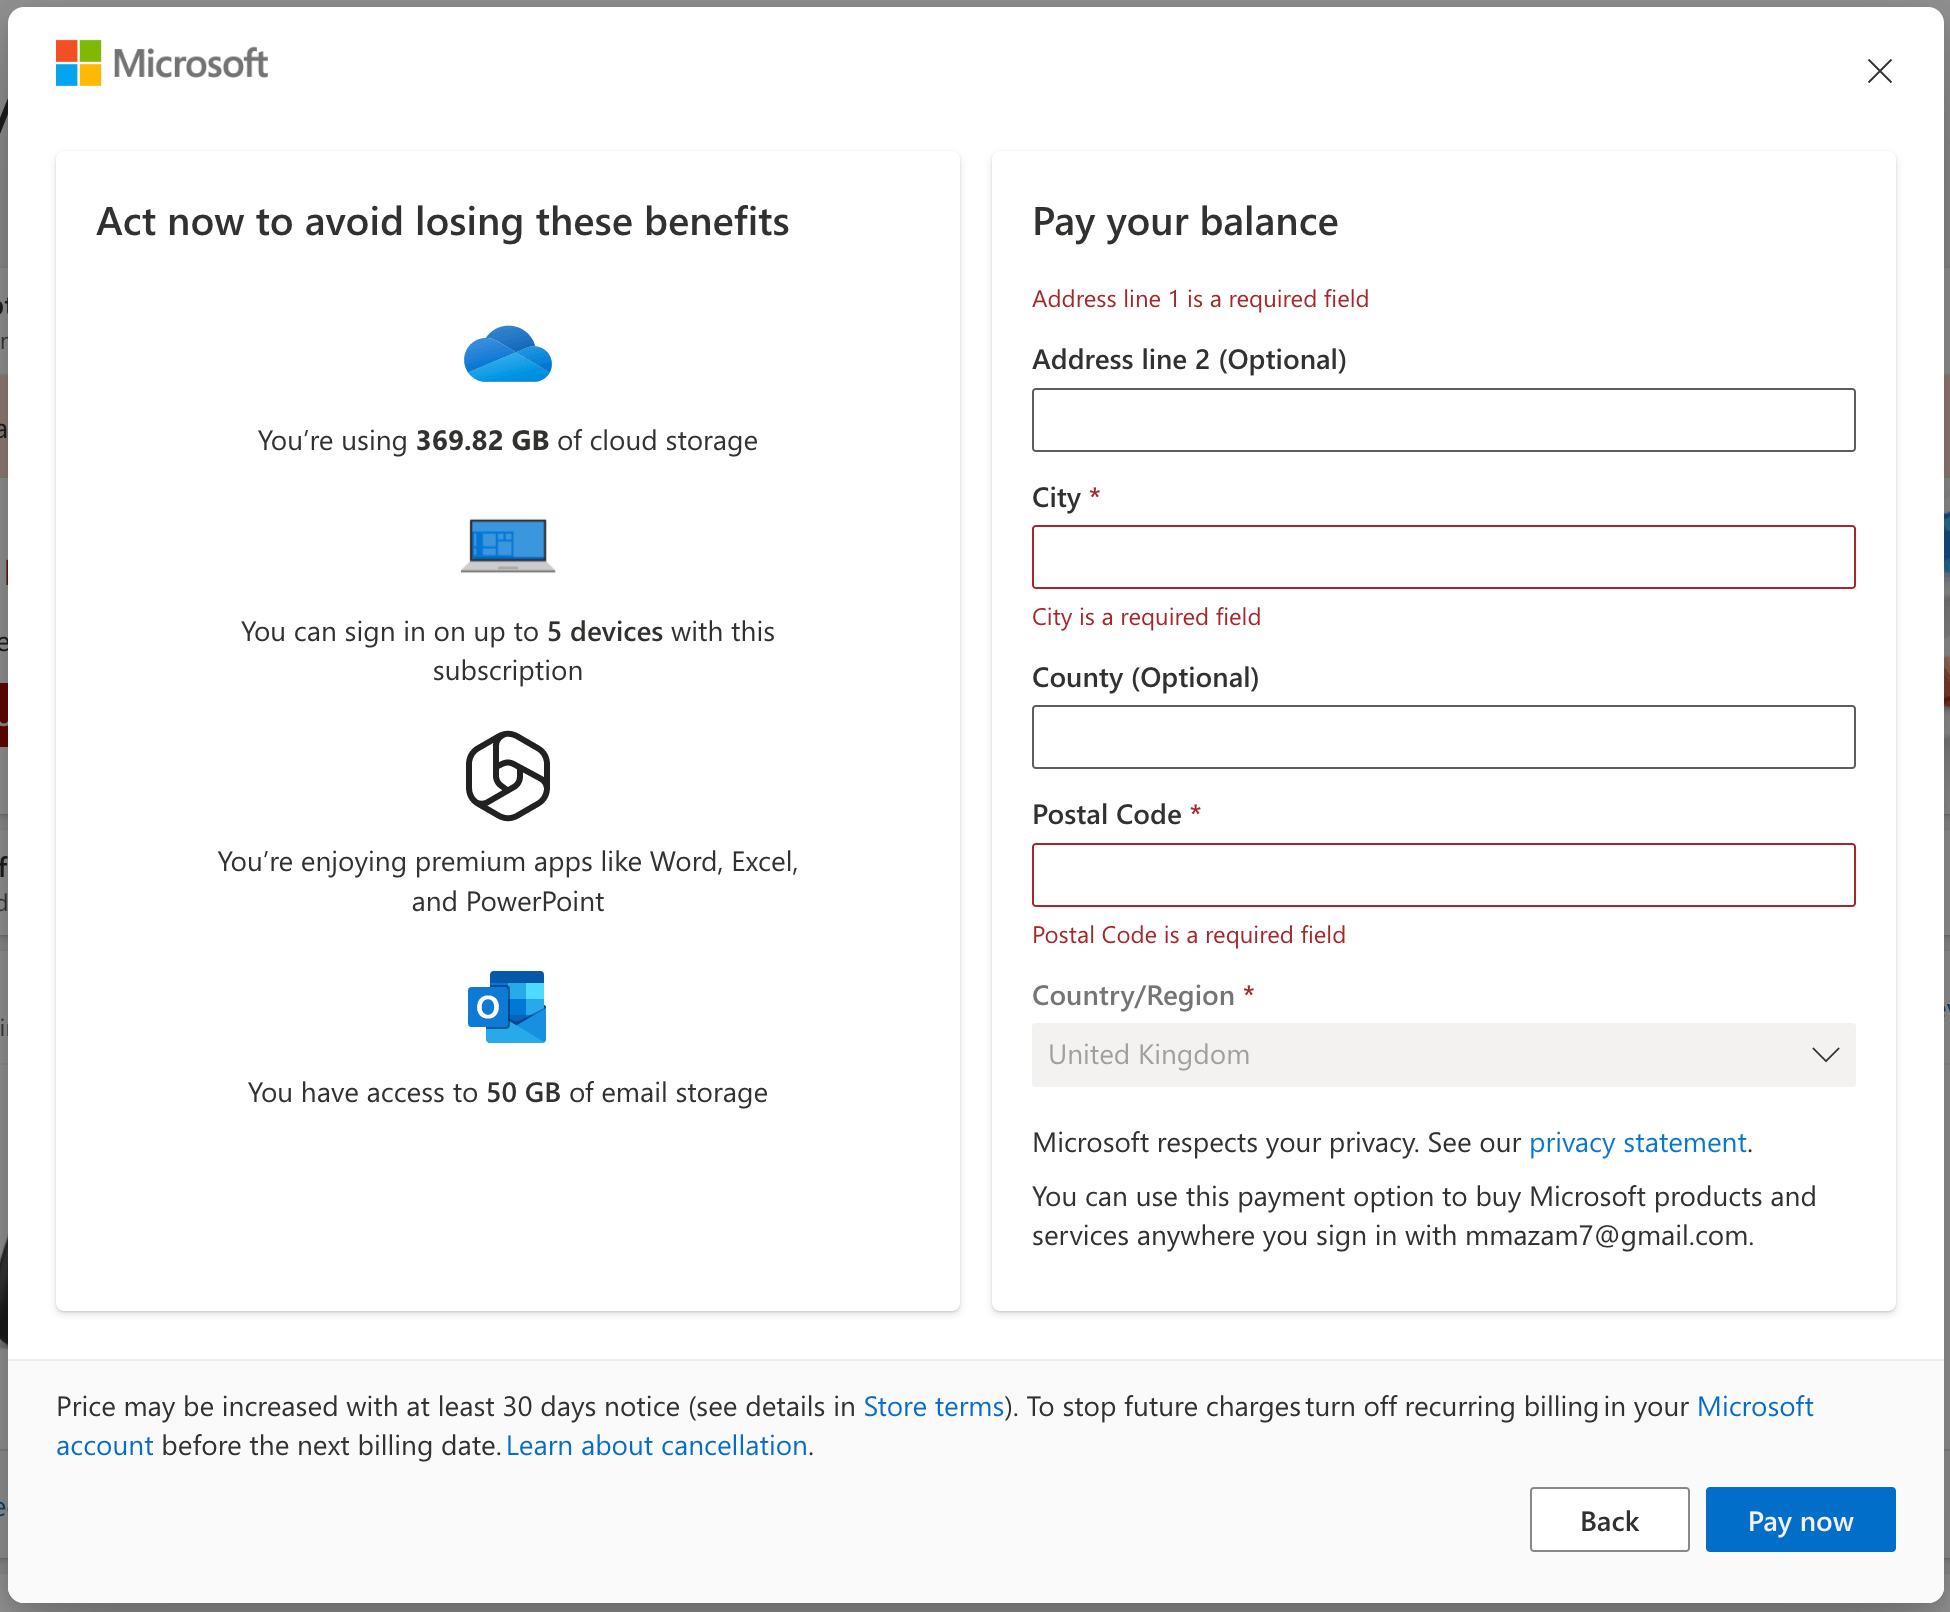
Task: Click 'City is a required field' message
Action: [x=1146, y=617]
